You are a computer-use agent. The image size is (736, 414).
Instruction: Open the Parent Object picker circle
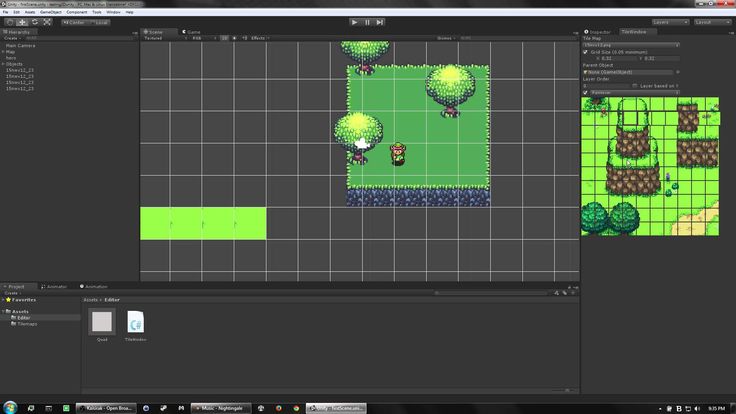point(677,72)
